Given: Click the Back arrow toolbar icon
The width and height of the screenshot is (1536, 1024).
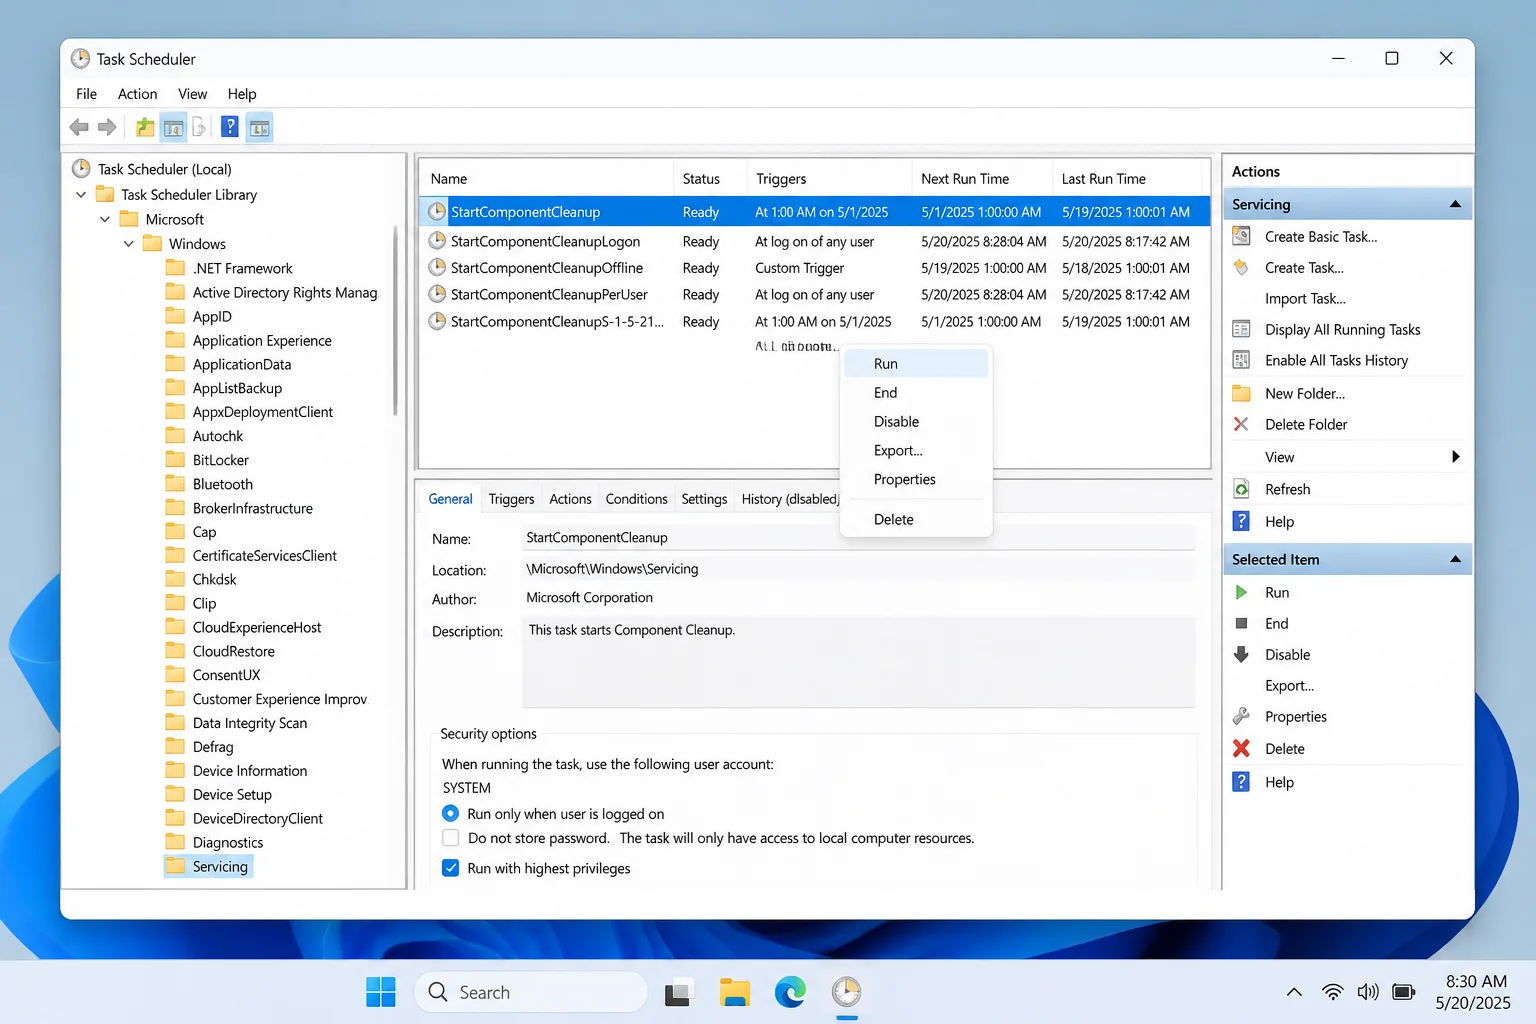Looking at the screenshot, I should pos(79,127).
